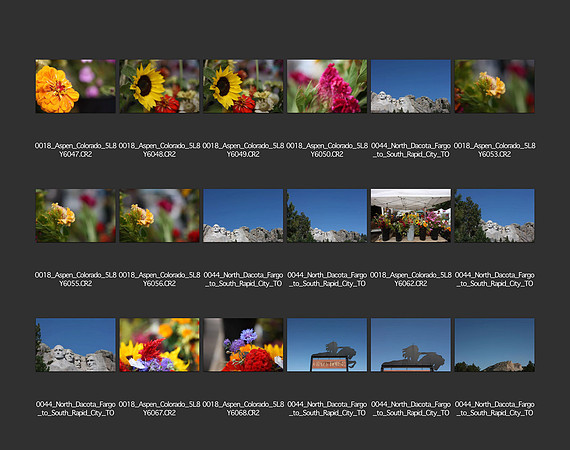The image size is (570, 450).
Task: Select Mount Rushmore thumbnail between Y6050 and Y6053
Action: pyautogui.click(x=411, y=86)
